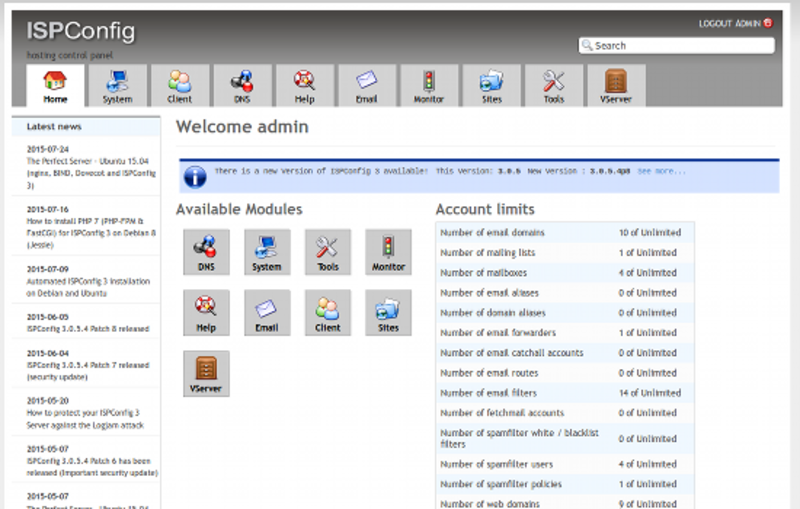Open 'ISPConfig 3.0.5.4 Patch 6 has been released' news
Image resolution: width=800 pixels, height=509 pixels.
(92, 467)
